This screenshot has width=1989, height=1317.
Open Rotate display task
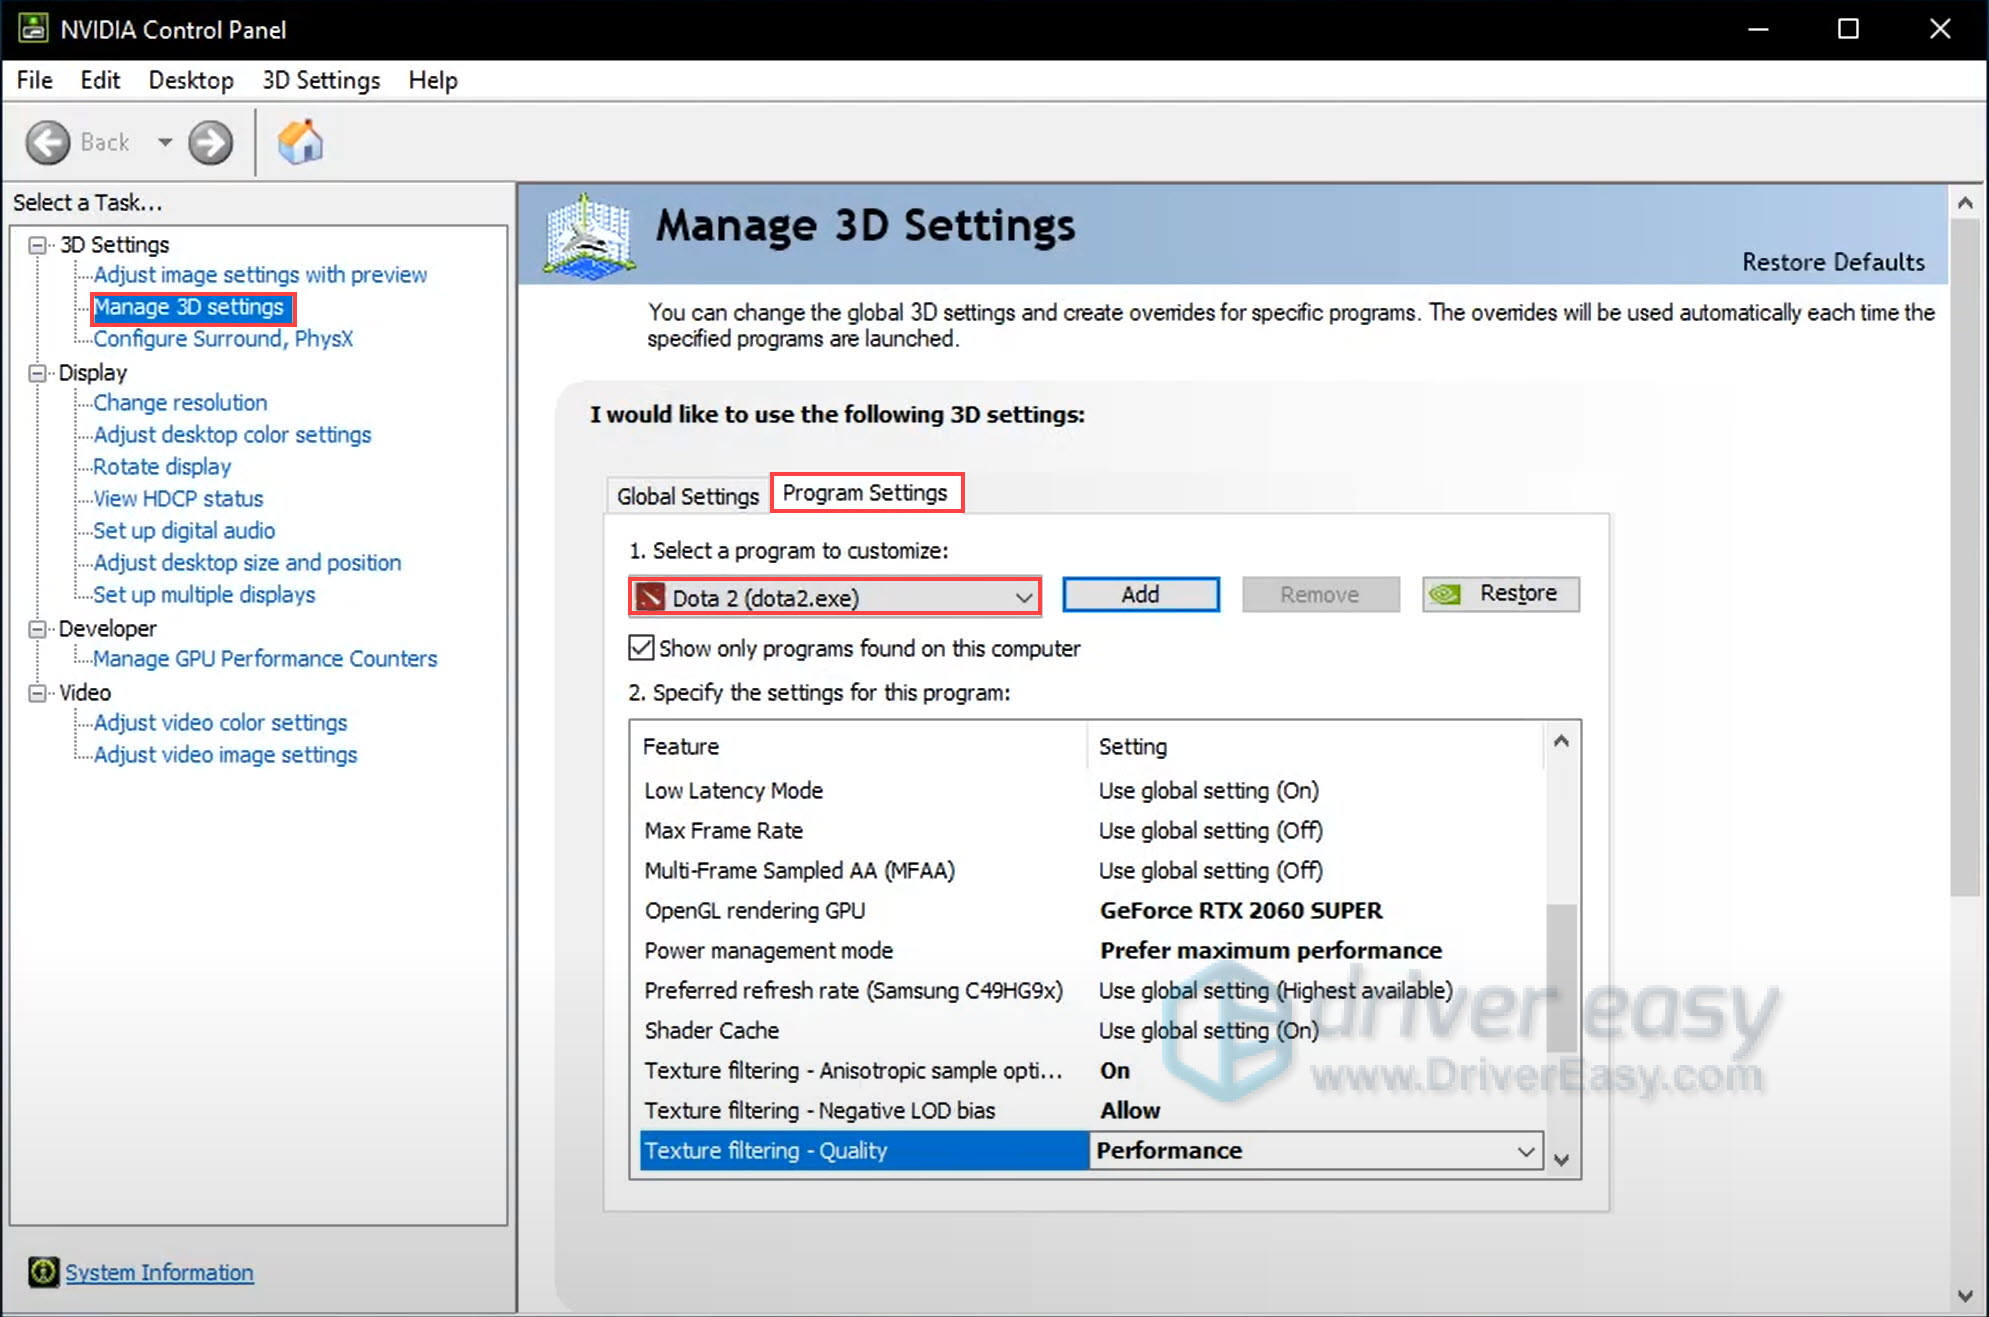tap(162, 467)
